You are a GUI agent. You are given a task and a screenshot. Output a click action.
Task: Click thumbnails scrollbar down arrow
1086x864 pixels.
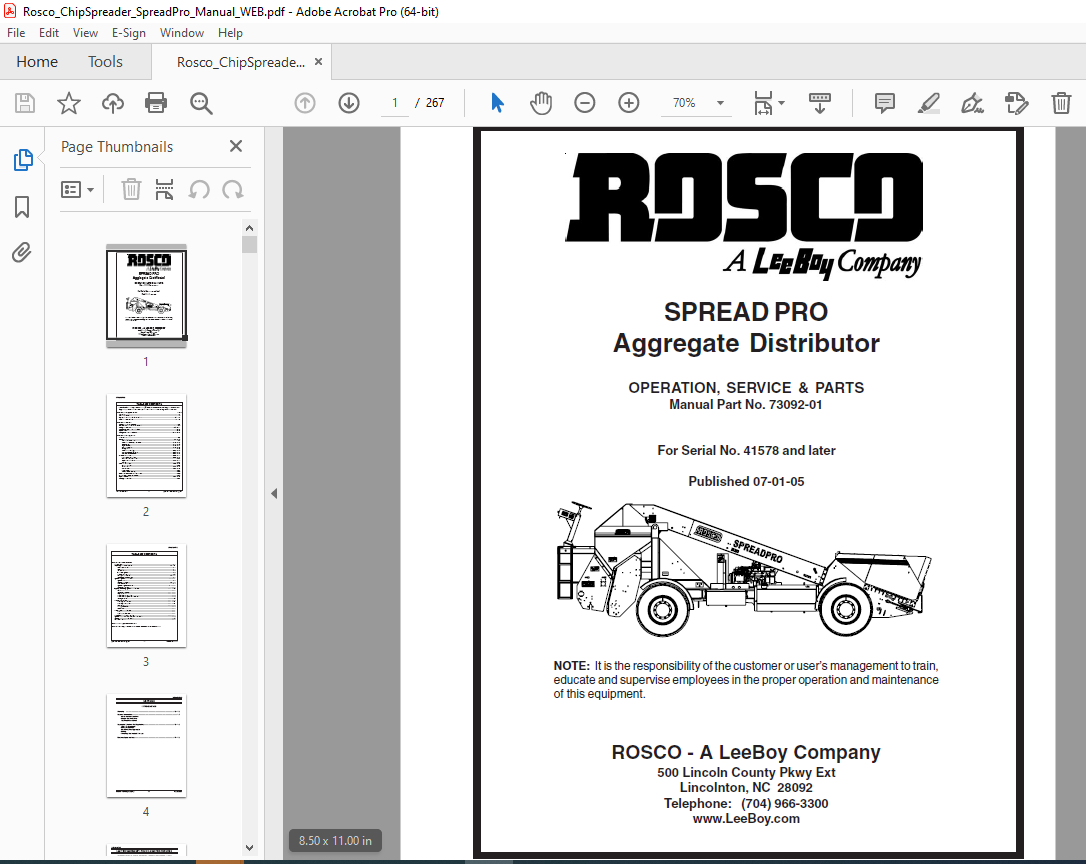click(x=249, y=847)
